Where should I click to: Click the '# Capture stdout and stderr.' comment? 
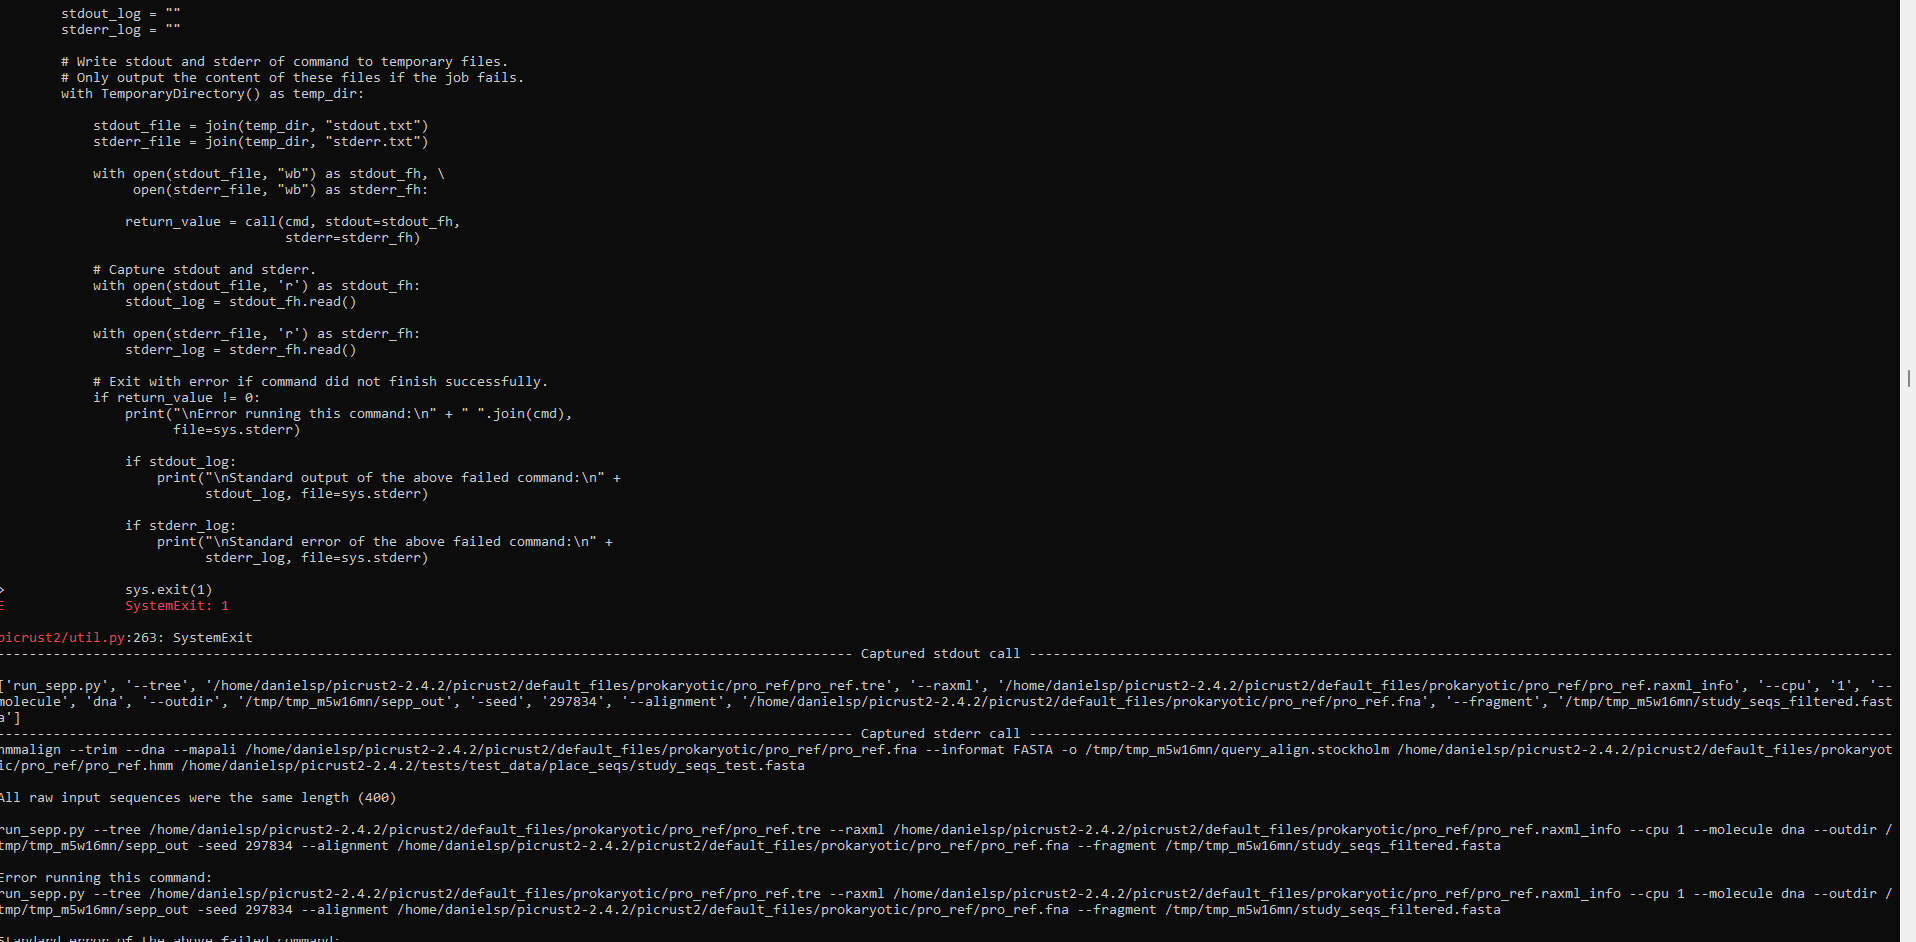205,270
